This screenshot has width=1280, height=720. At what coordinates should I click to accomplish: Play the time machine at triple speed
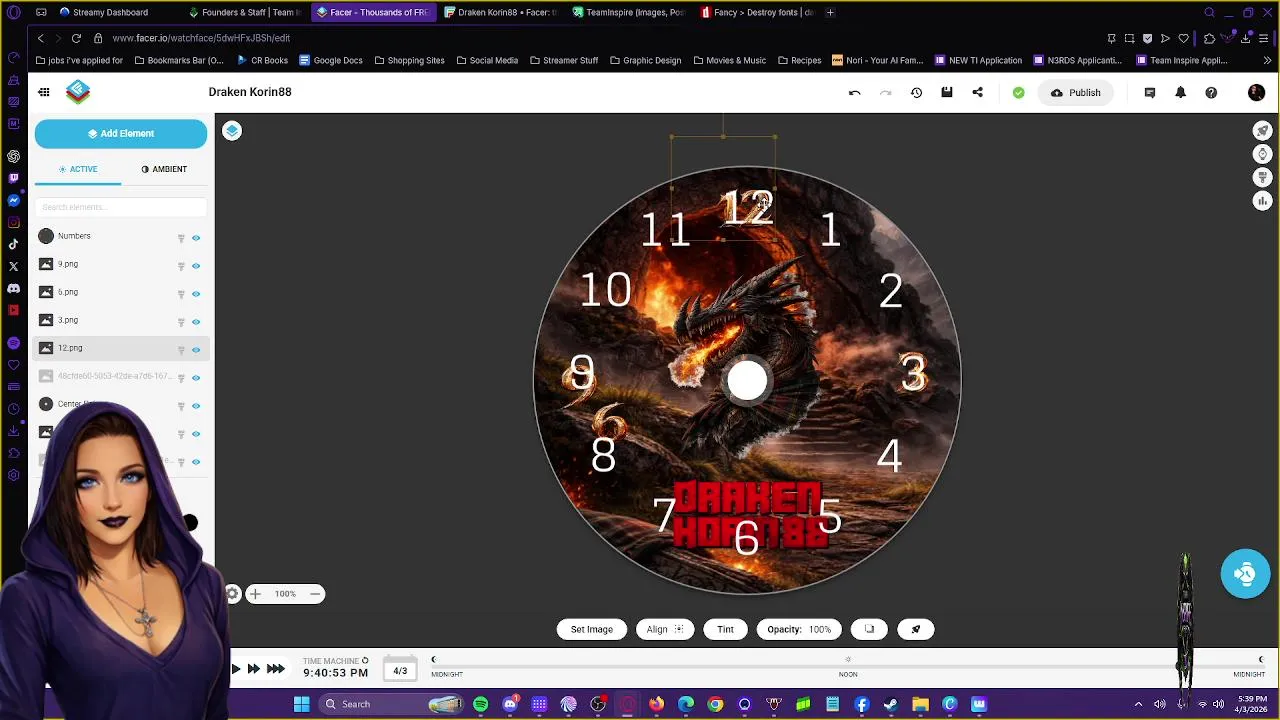276,669
